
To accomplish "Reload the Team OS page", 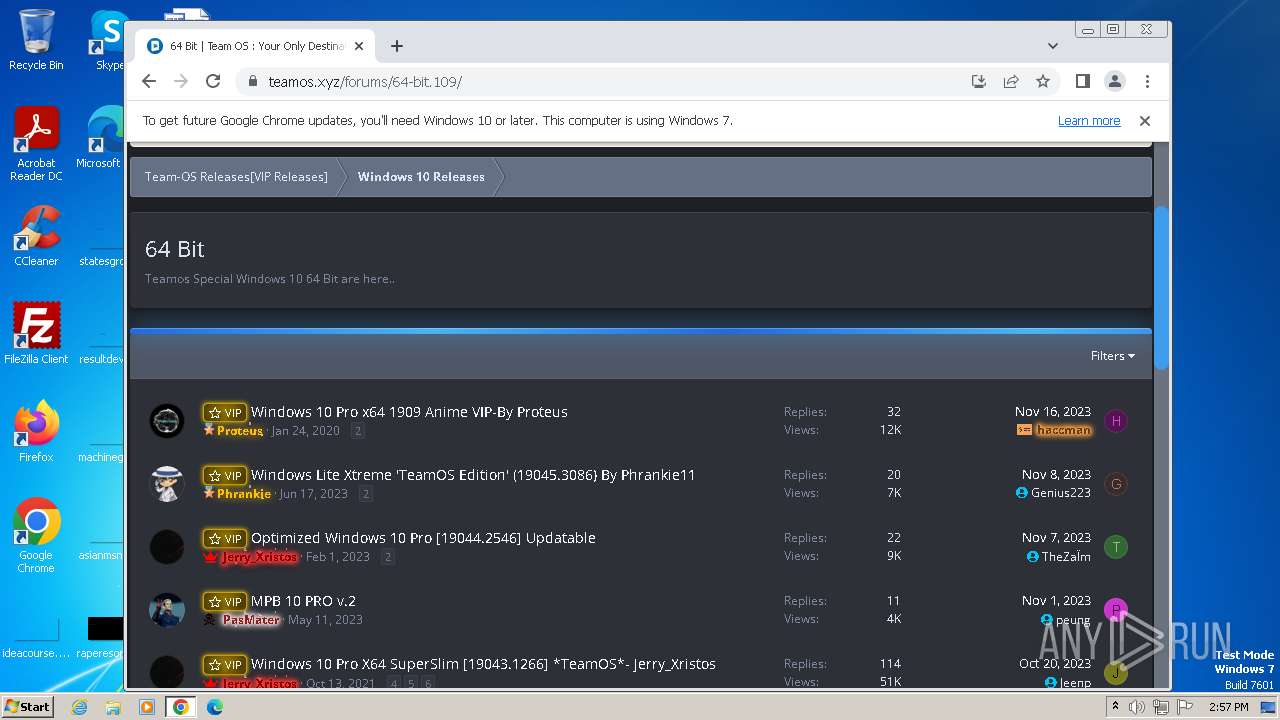I will click(213, 81).
